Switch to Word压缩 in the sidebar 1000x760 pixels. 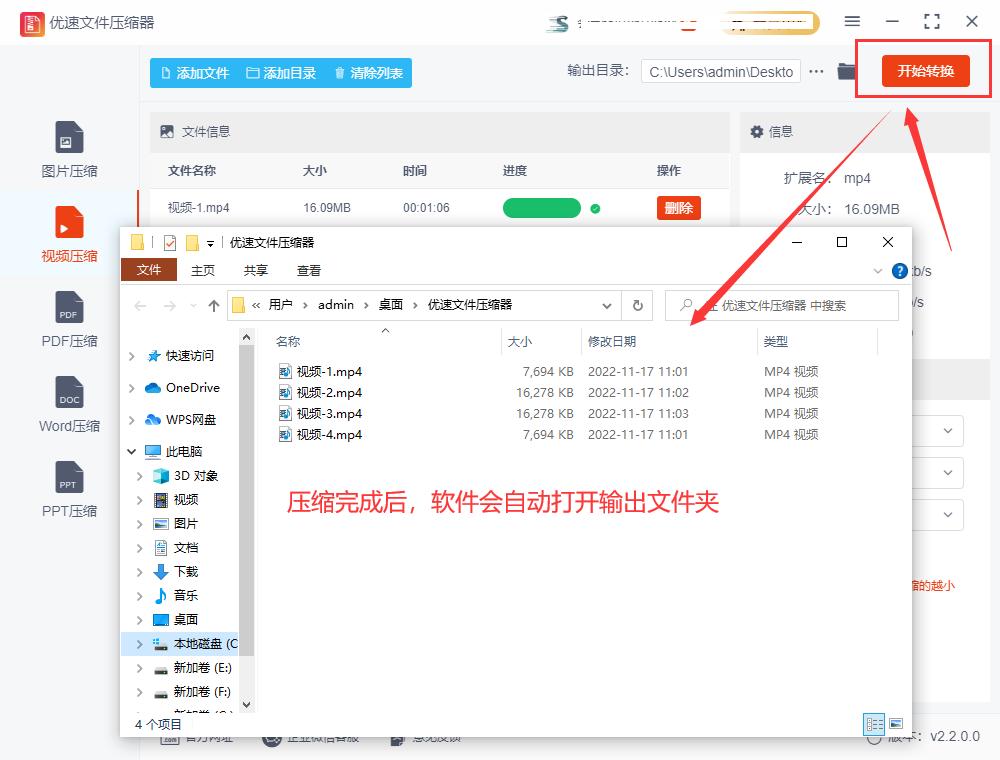[68, 403]
